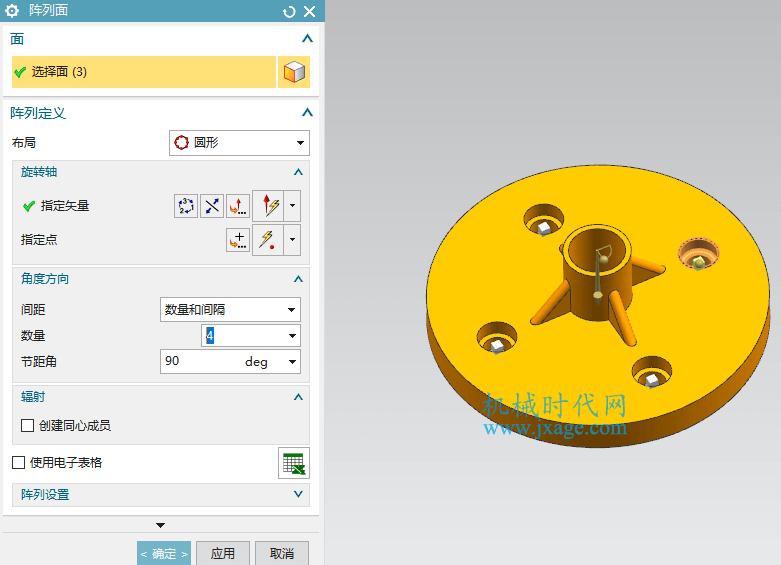Viewport: 781px width, 565px height.
Task: Open the point type dropdown arrow
Action: pos(292,240)
